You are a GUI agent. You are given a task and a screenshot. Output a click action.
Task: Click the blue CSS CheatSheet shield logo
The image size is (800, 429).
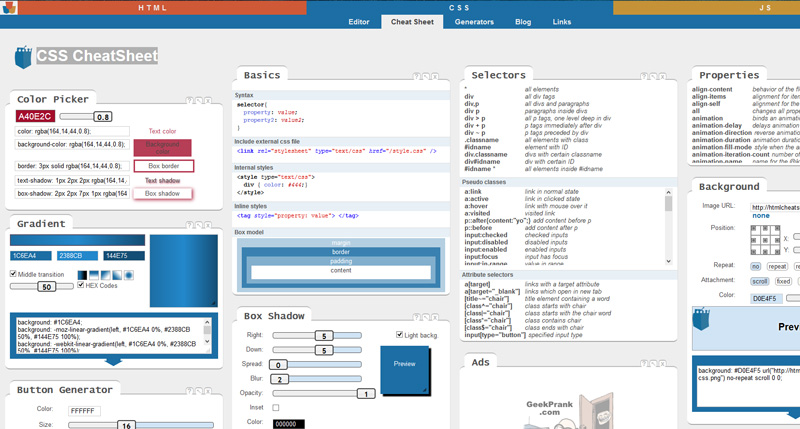click(23, 57)
